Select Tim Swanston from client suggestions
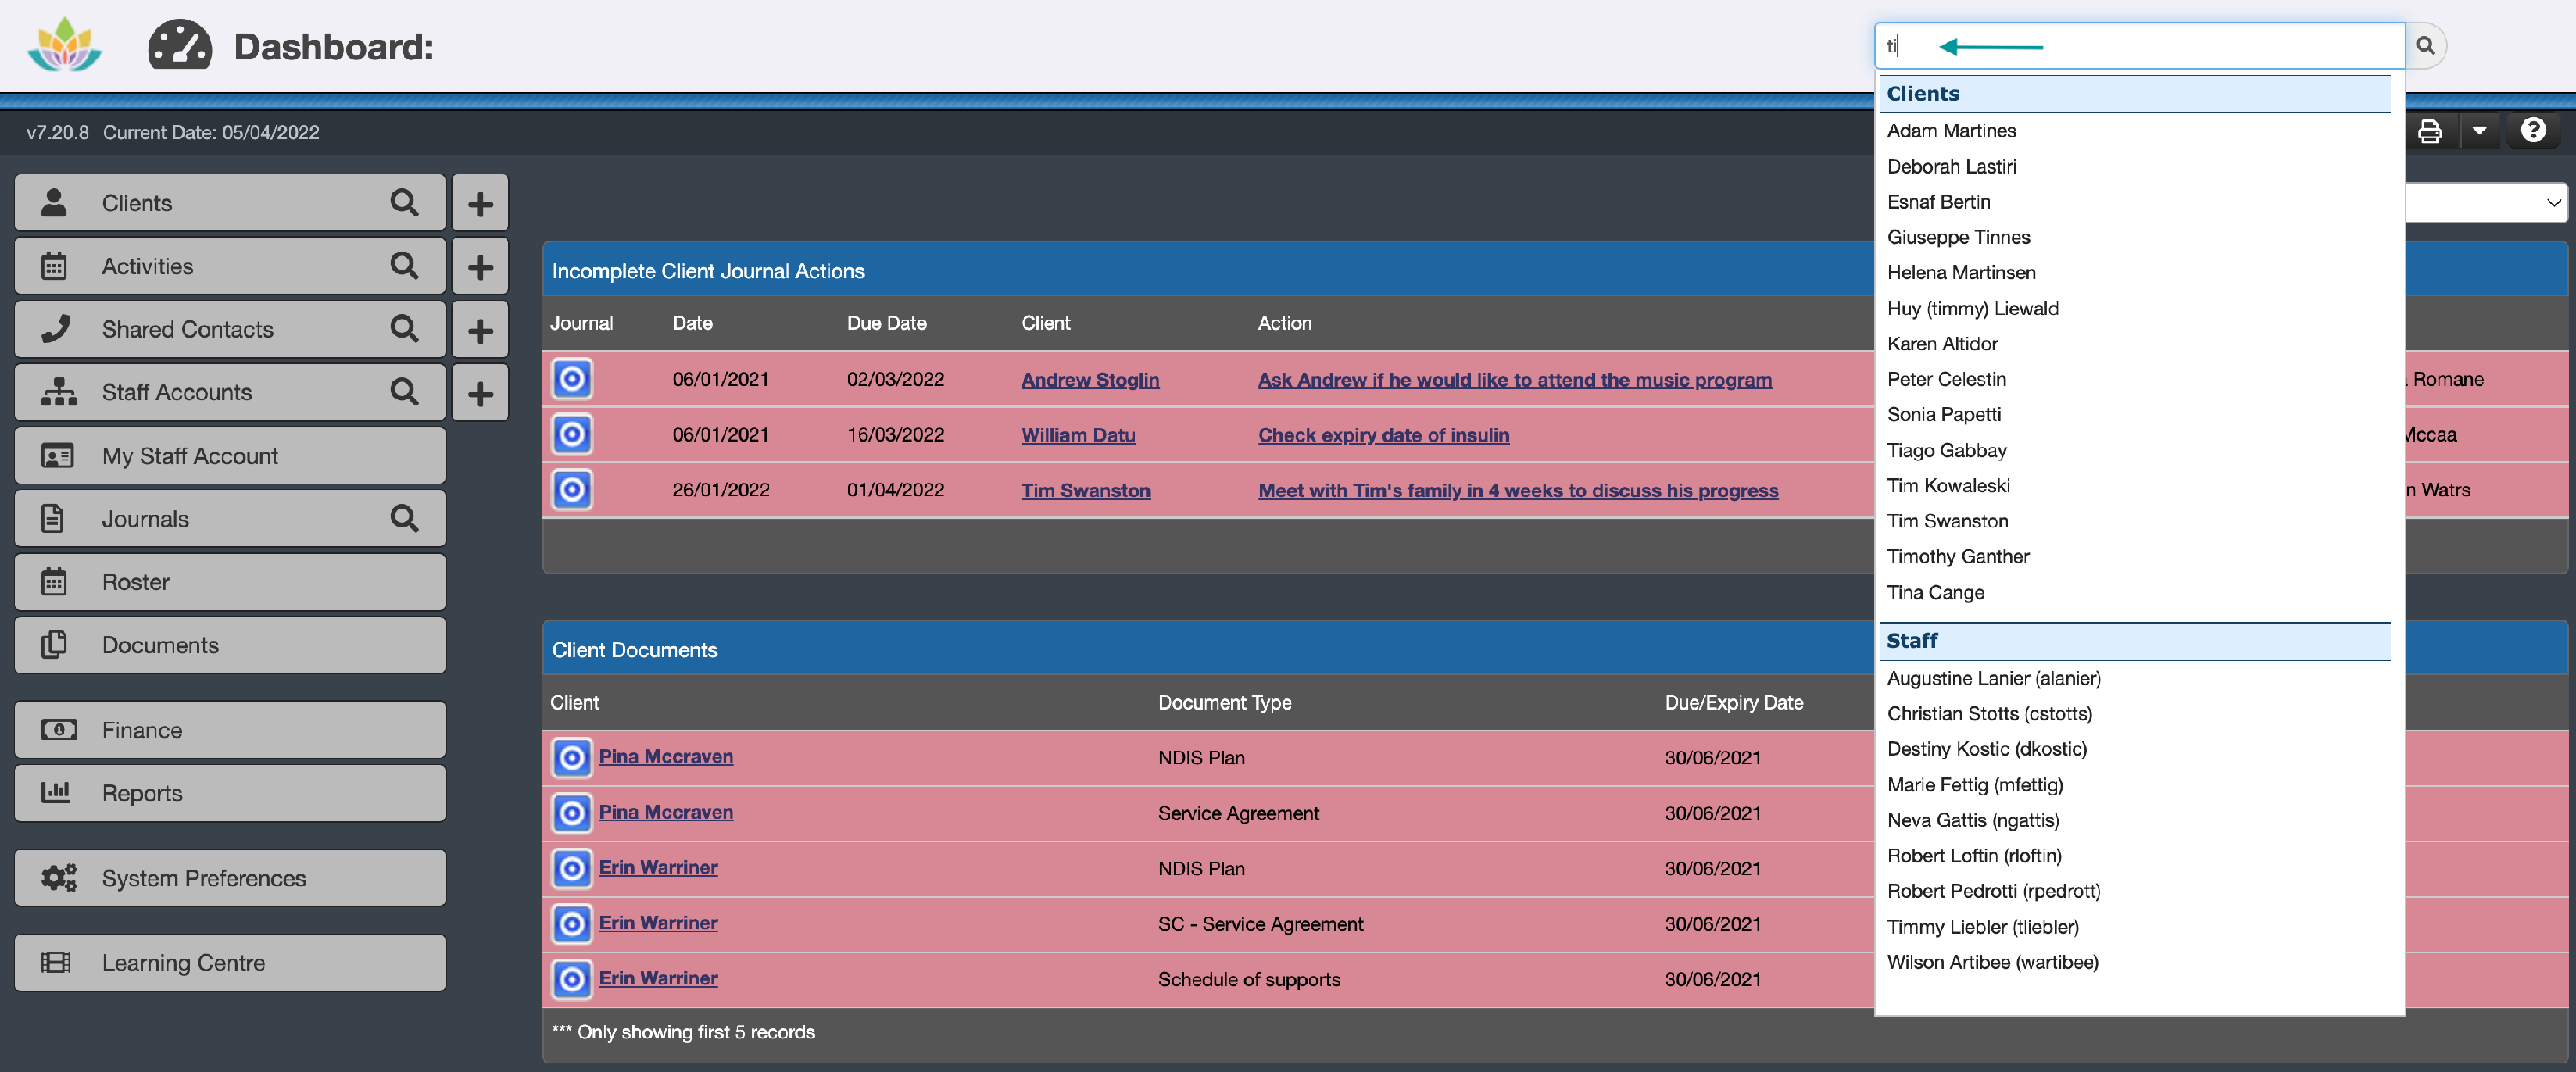Screen dimensions: 2576x1072 (1947, 521)
